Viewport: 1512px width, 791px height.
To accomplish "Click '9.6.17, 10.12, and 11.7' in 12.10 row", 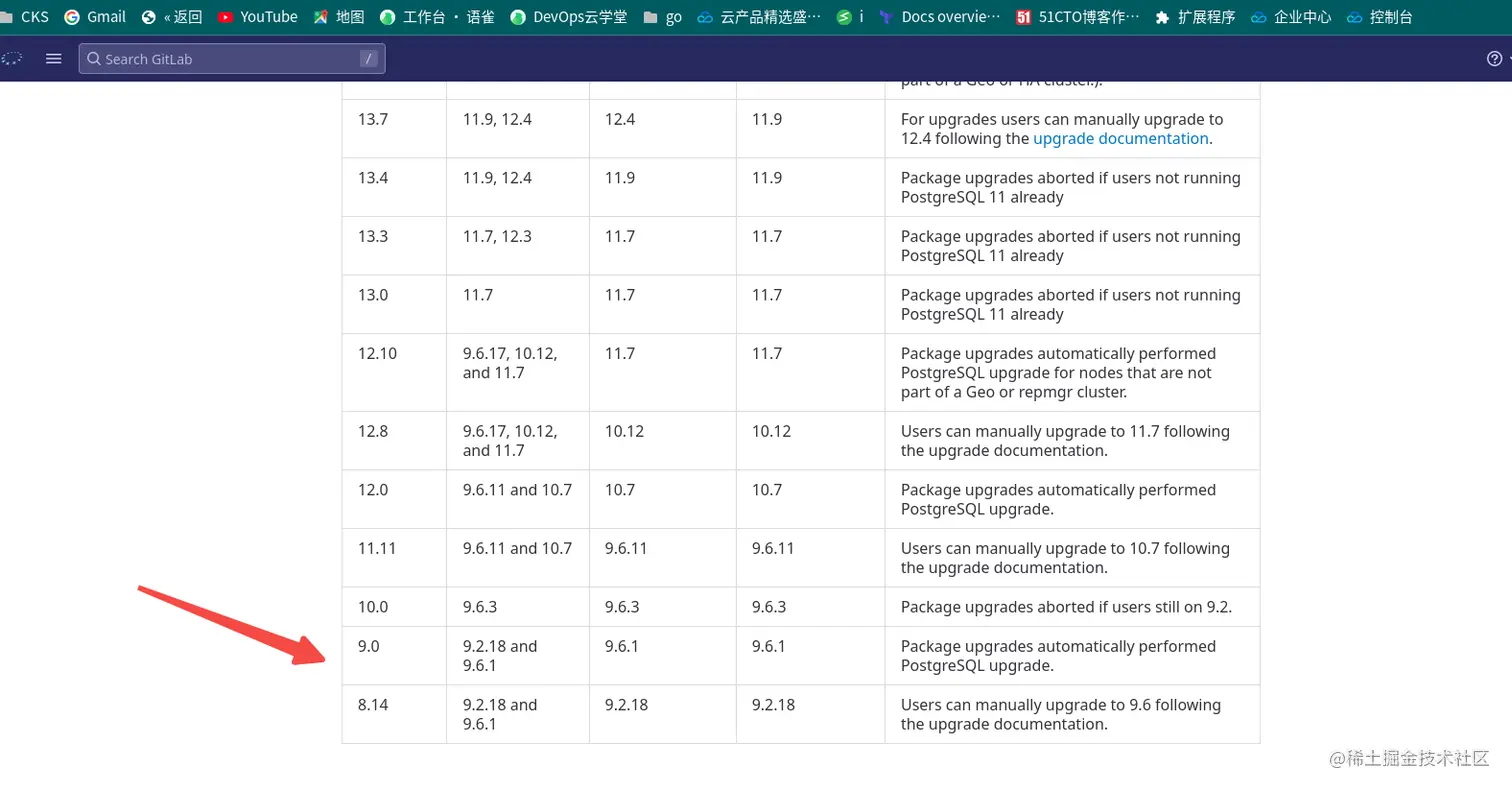I will coord(510,363).
